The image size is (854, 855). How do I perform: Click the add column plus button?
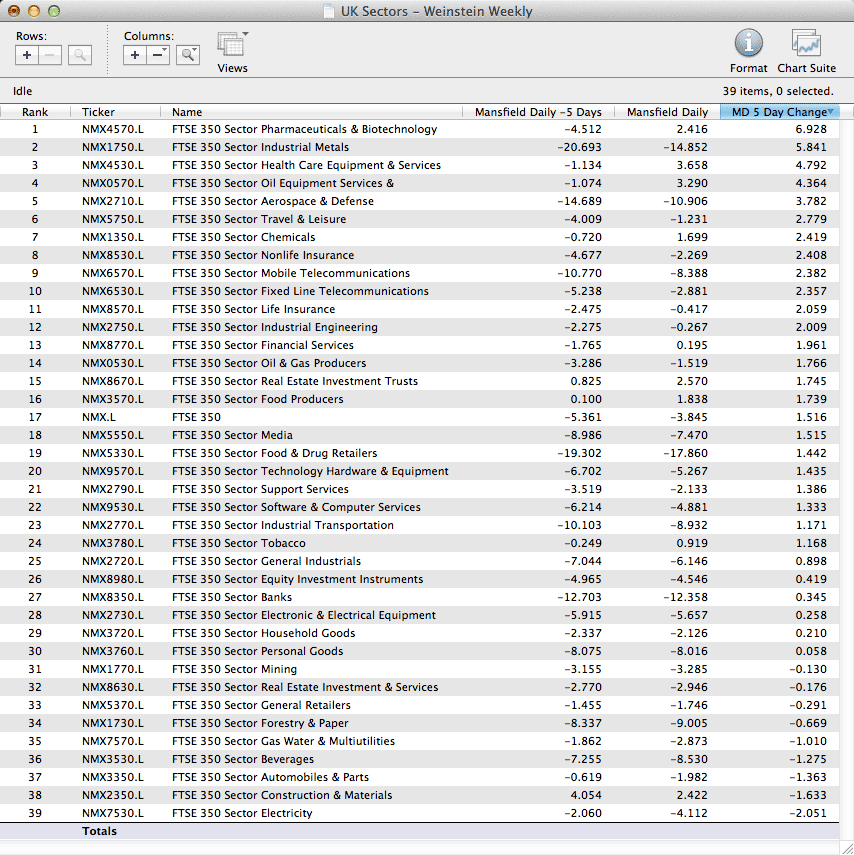pyautogui.click(x=135, y=55)
